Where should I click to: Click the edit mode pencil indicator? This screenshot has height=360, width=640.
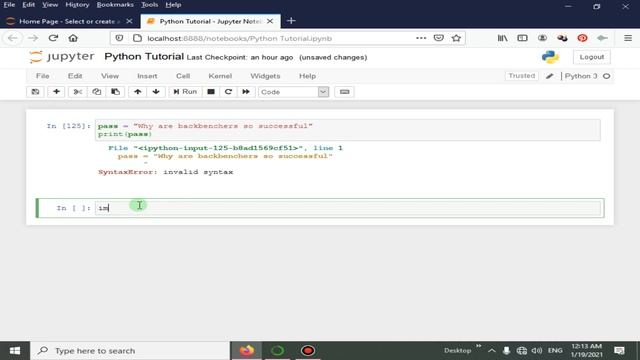pyautogui.click(x=550, y=76)
